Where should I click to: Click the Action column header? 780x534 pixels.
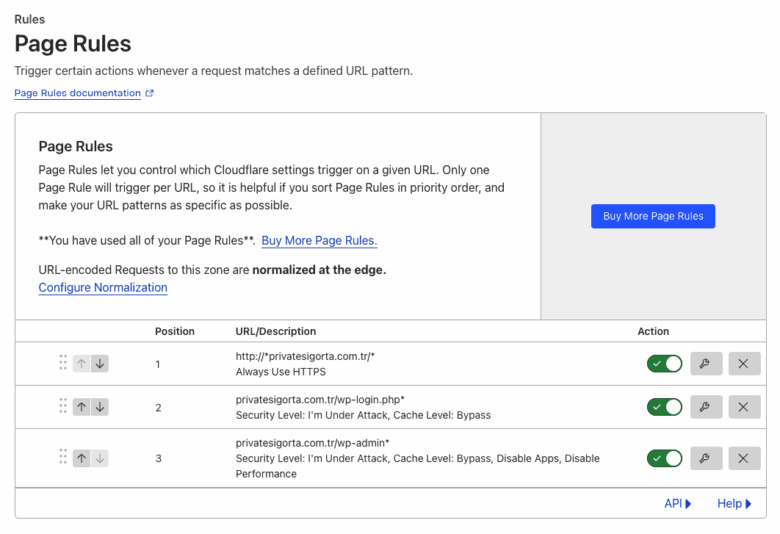pos(653,331)
